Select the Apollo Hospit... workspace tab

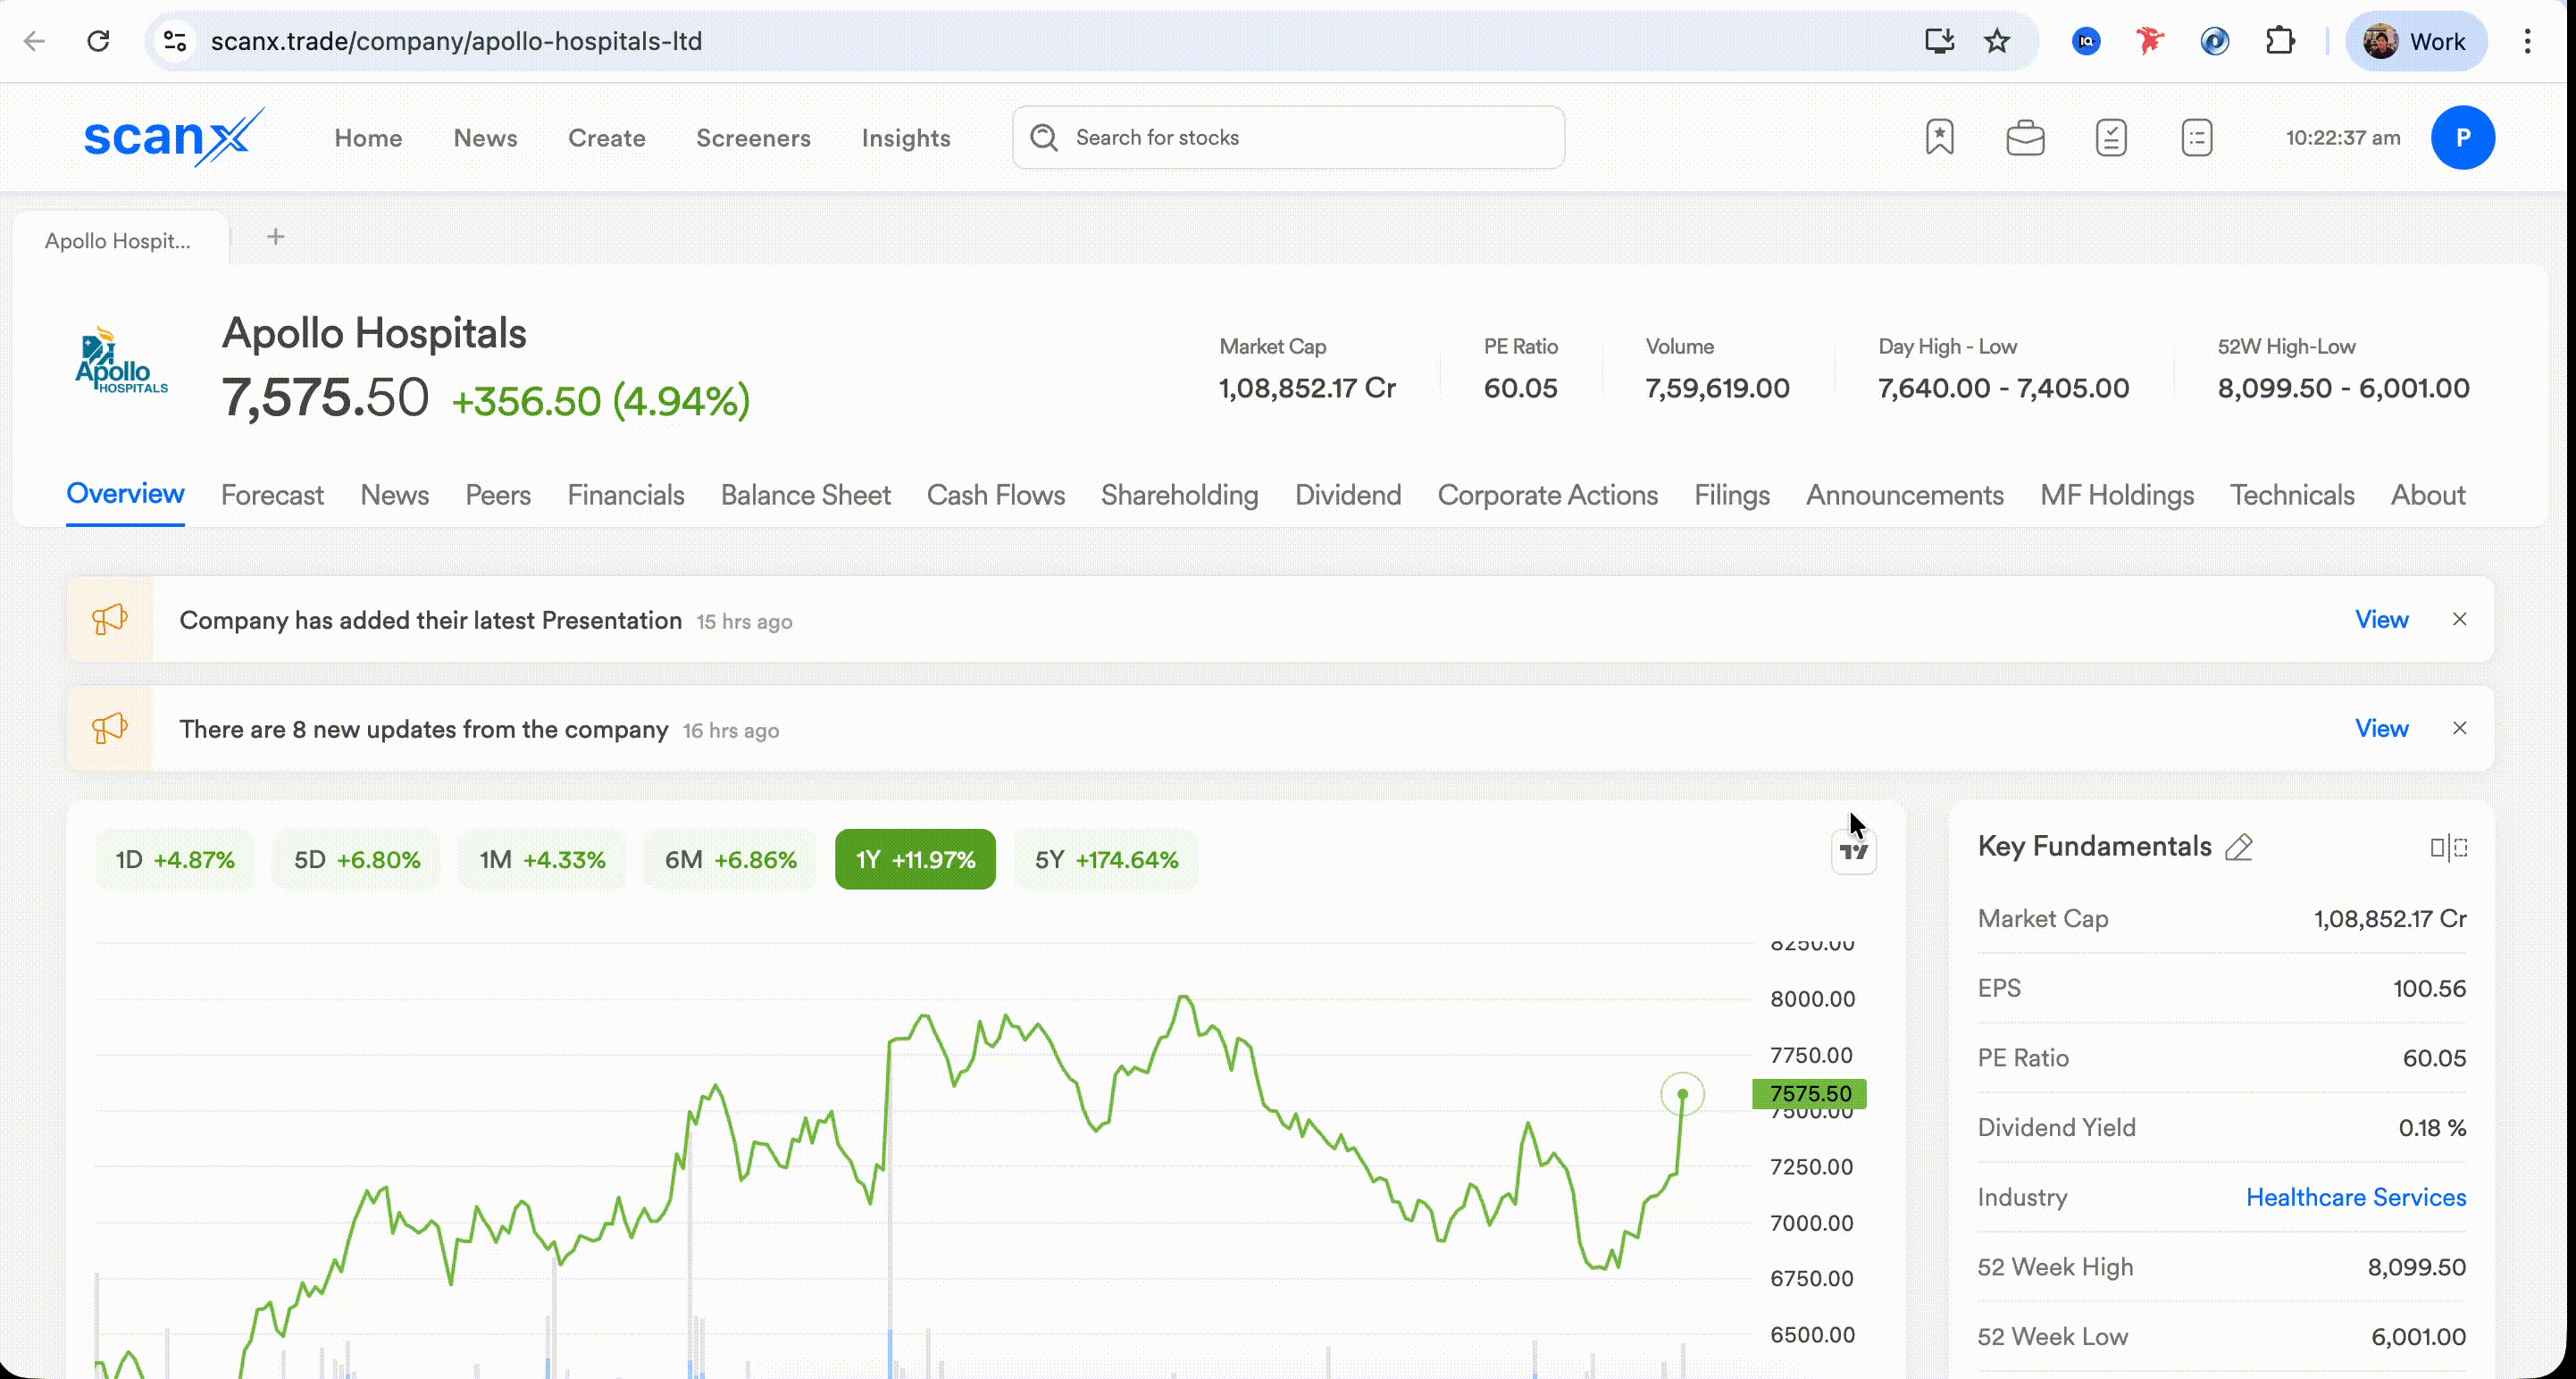118,241
